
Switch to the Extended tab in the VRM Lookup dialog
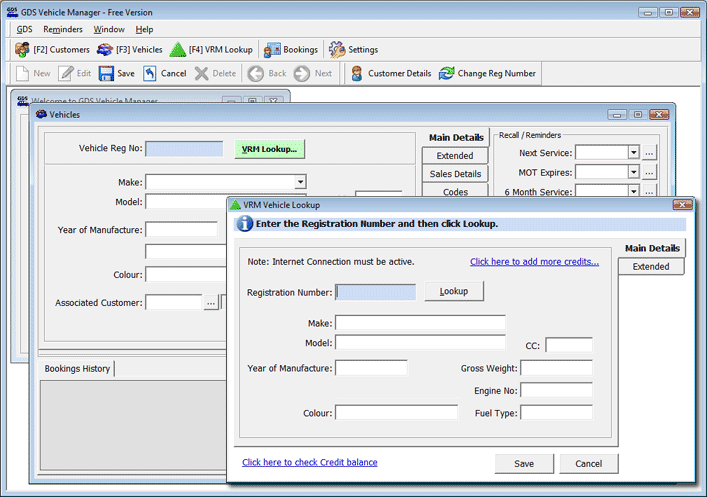651,267
